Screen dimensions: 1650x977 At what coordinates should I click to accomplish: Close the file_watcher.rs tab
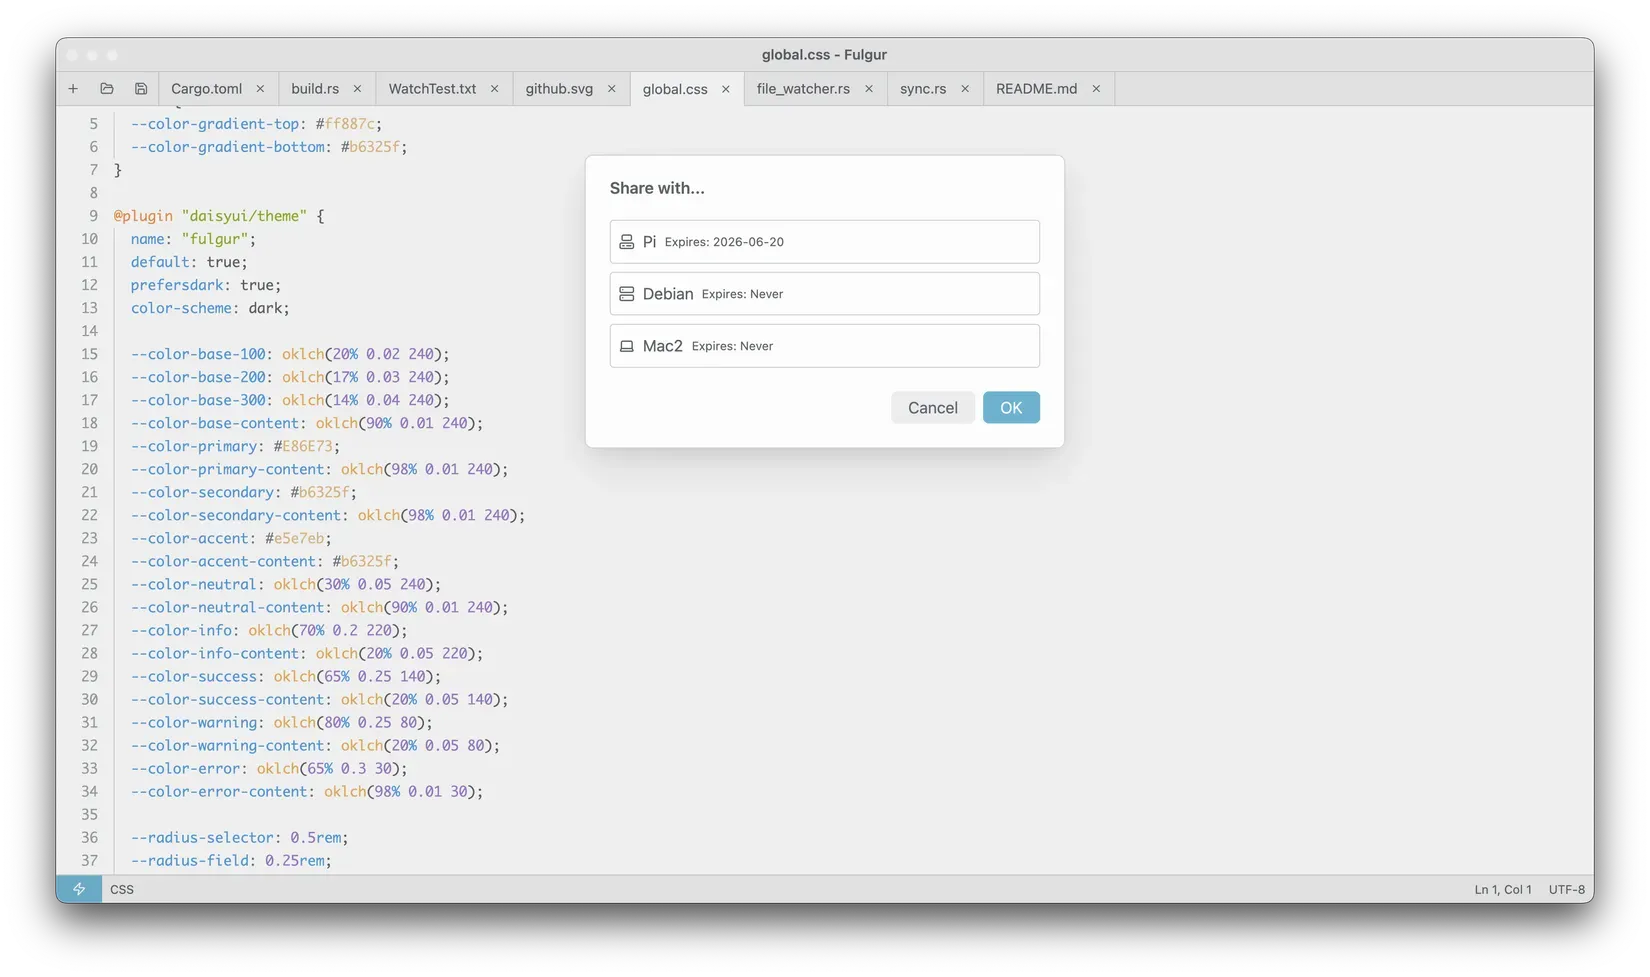[x=869, y=88]
